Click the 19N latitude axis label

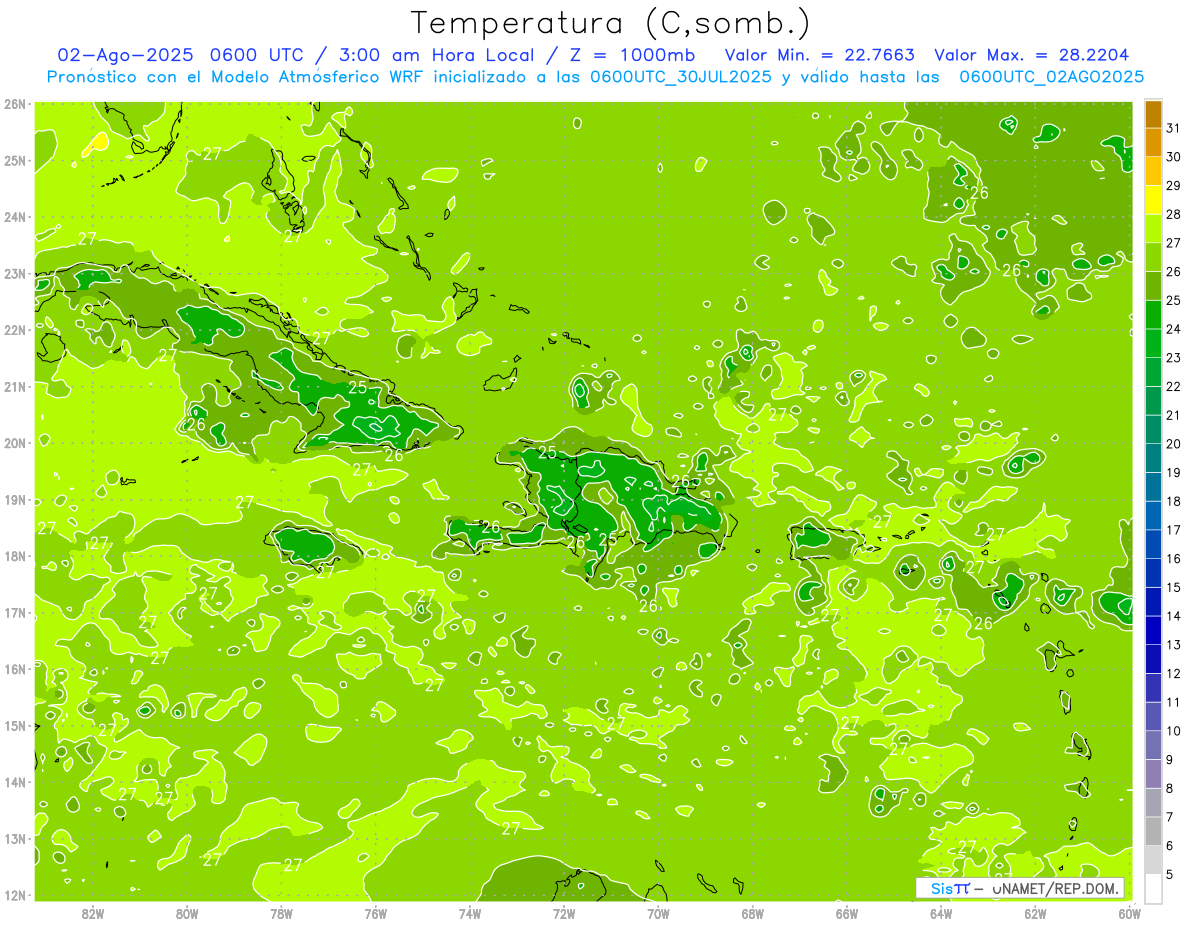(x=15, y=500)
